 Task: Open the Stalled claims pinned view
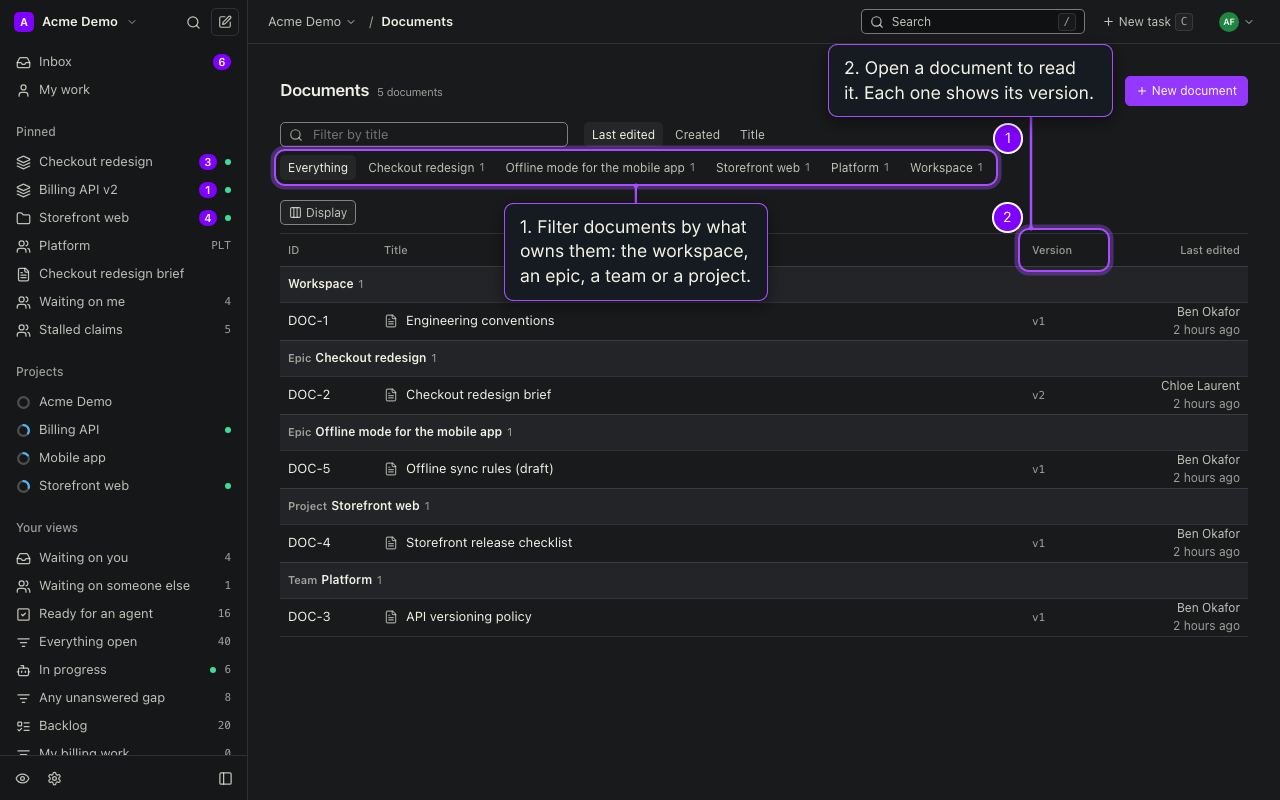pos(124,330)
